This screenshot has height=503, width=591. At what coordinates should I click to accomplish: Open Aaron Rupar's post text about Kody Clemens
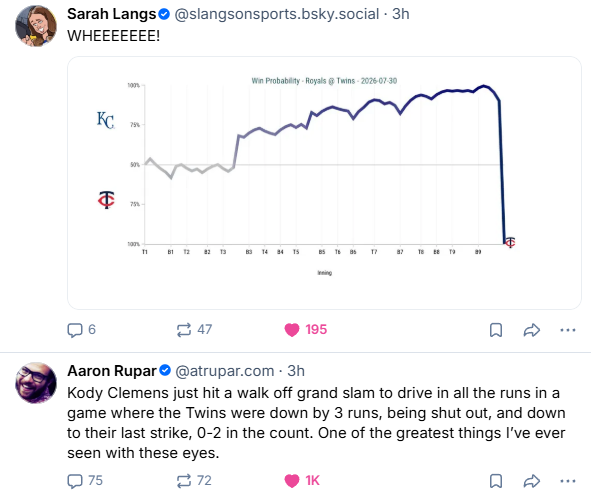point(316,423)
